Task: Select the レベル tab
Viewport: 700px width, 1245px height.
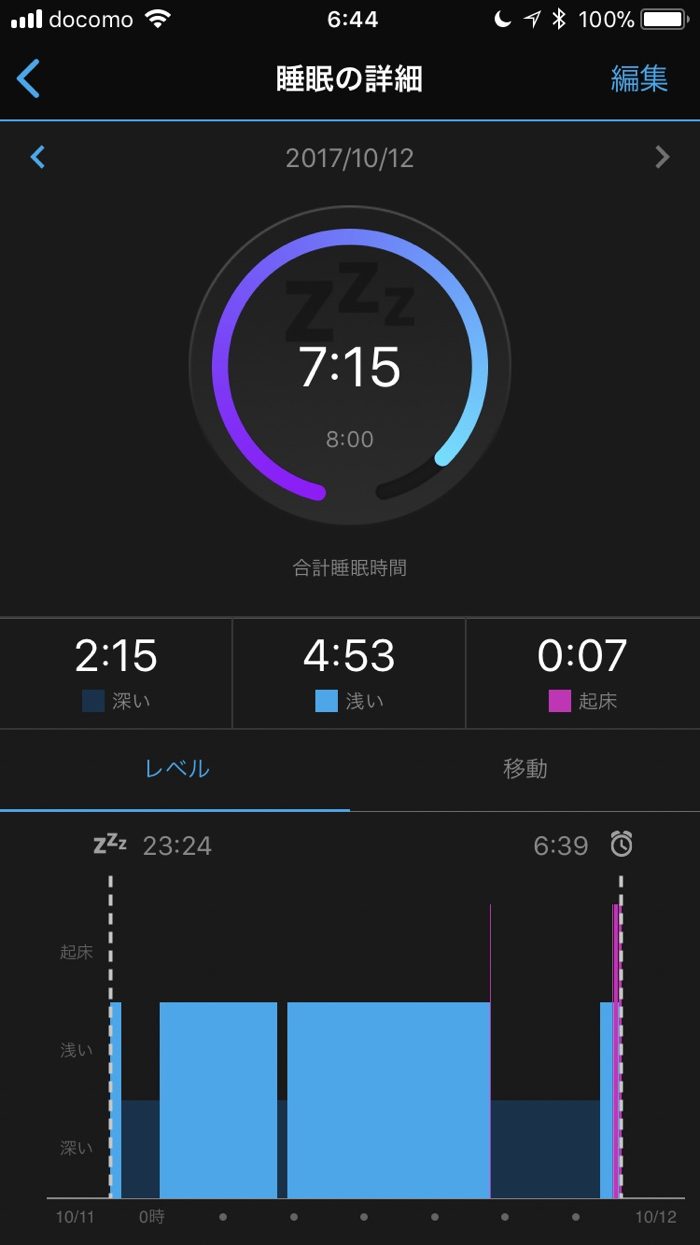Action: [177, 769]
